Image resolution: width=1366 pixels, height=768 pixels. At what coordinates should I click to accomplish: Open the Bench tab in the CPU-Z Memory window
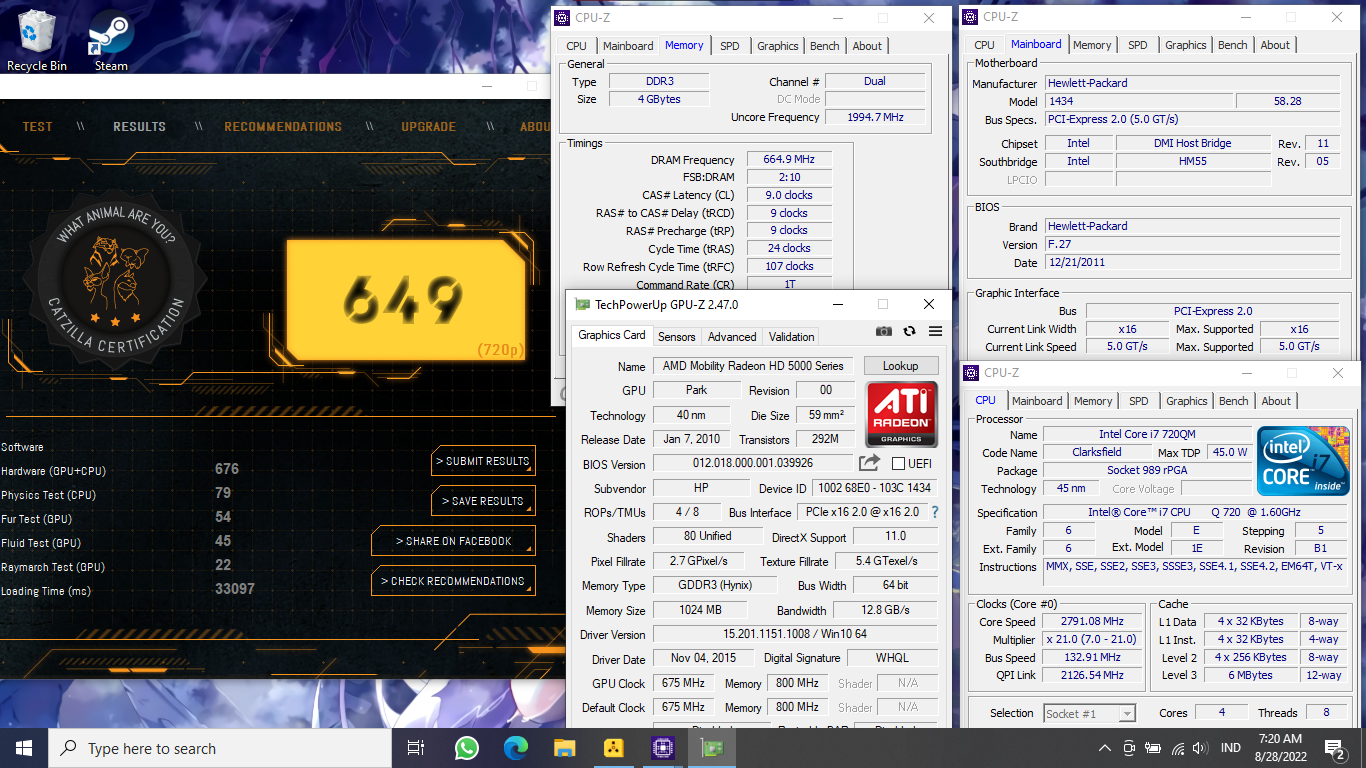point(825,46)
